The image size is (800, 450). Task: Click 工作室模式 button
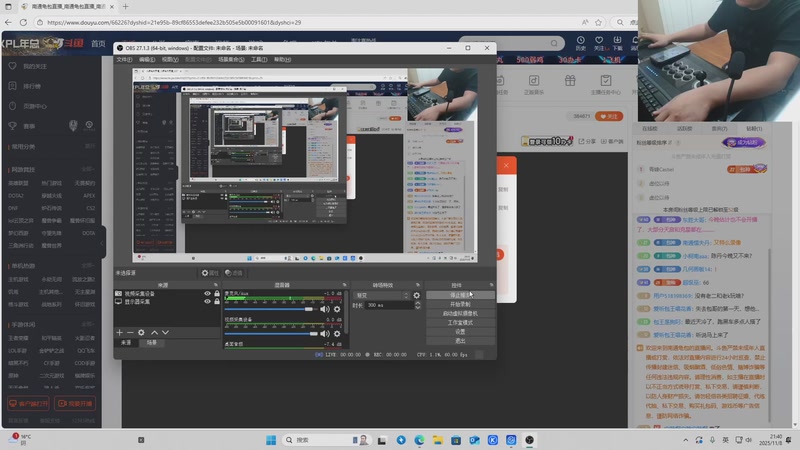point(460,323)
